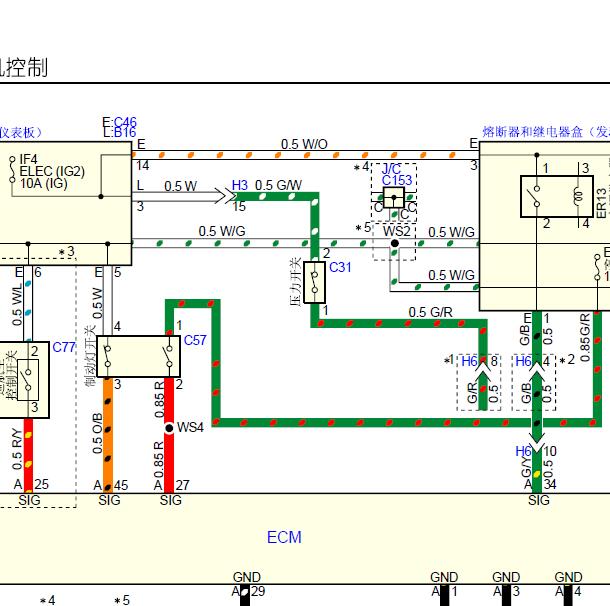The height and width of the screenshot is (606, 610).
Task: Select the 0.5 G/W wire label
Action: pos(279,185)
